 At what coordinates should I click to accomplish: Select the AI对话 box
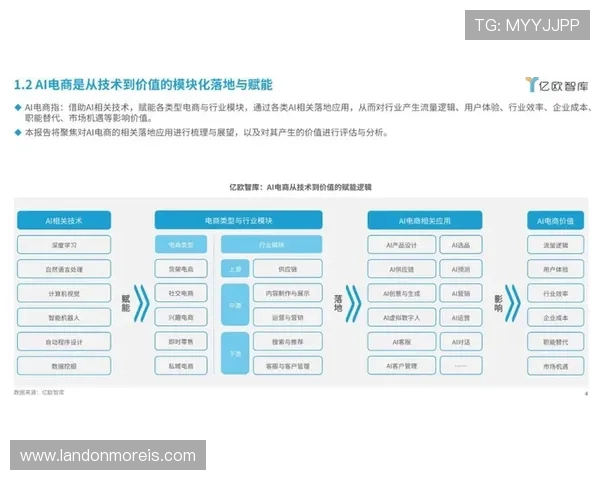click(461, 342)
